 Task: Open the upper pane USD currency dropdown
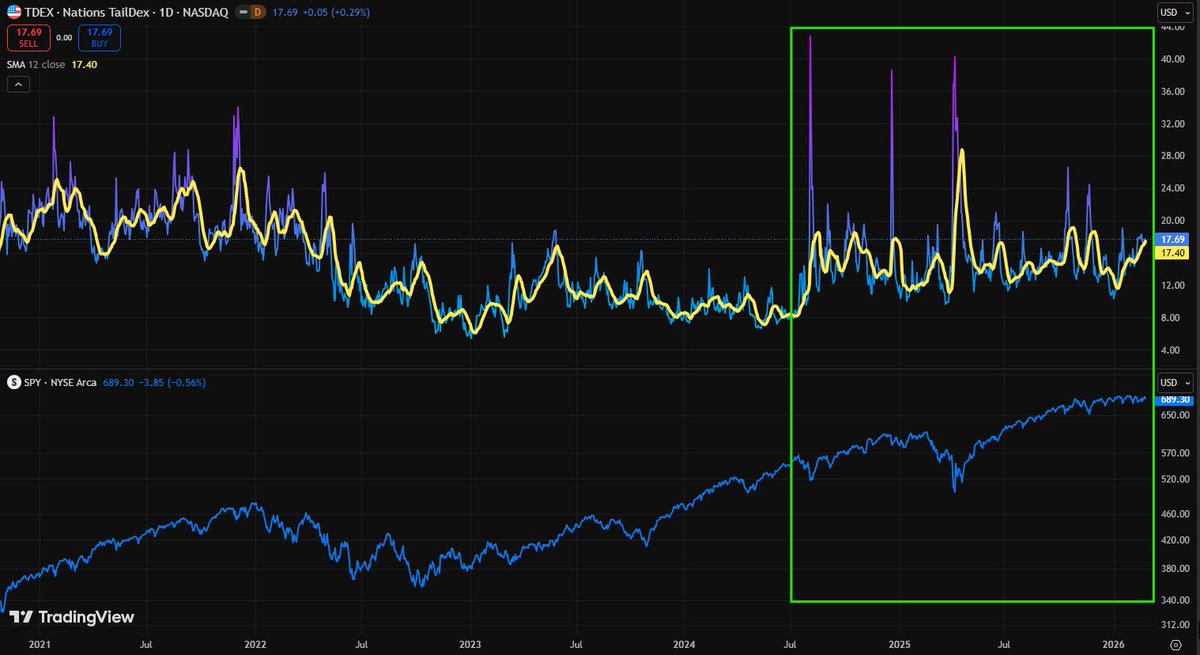[1174, 12]
